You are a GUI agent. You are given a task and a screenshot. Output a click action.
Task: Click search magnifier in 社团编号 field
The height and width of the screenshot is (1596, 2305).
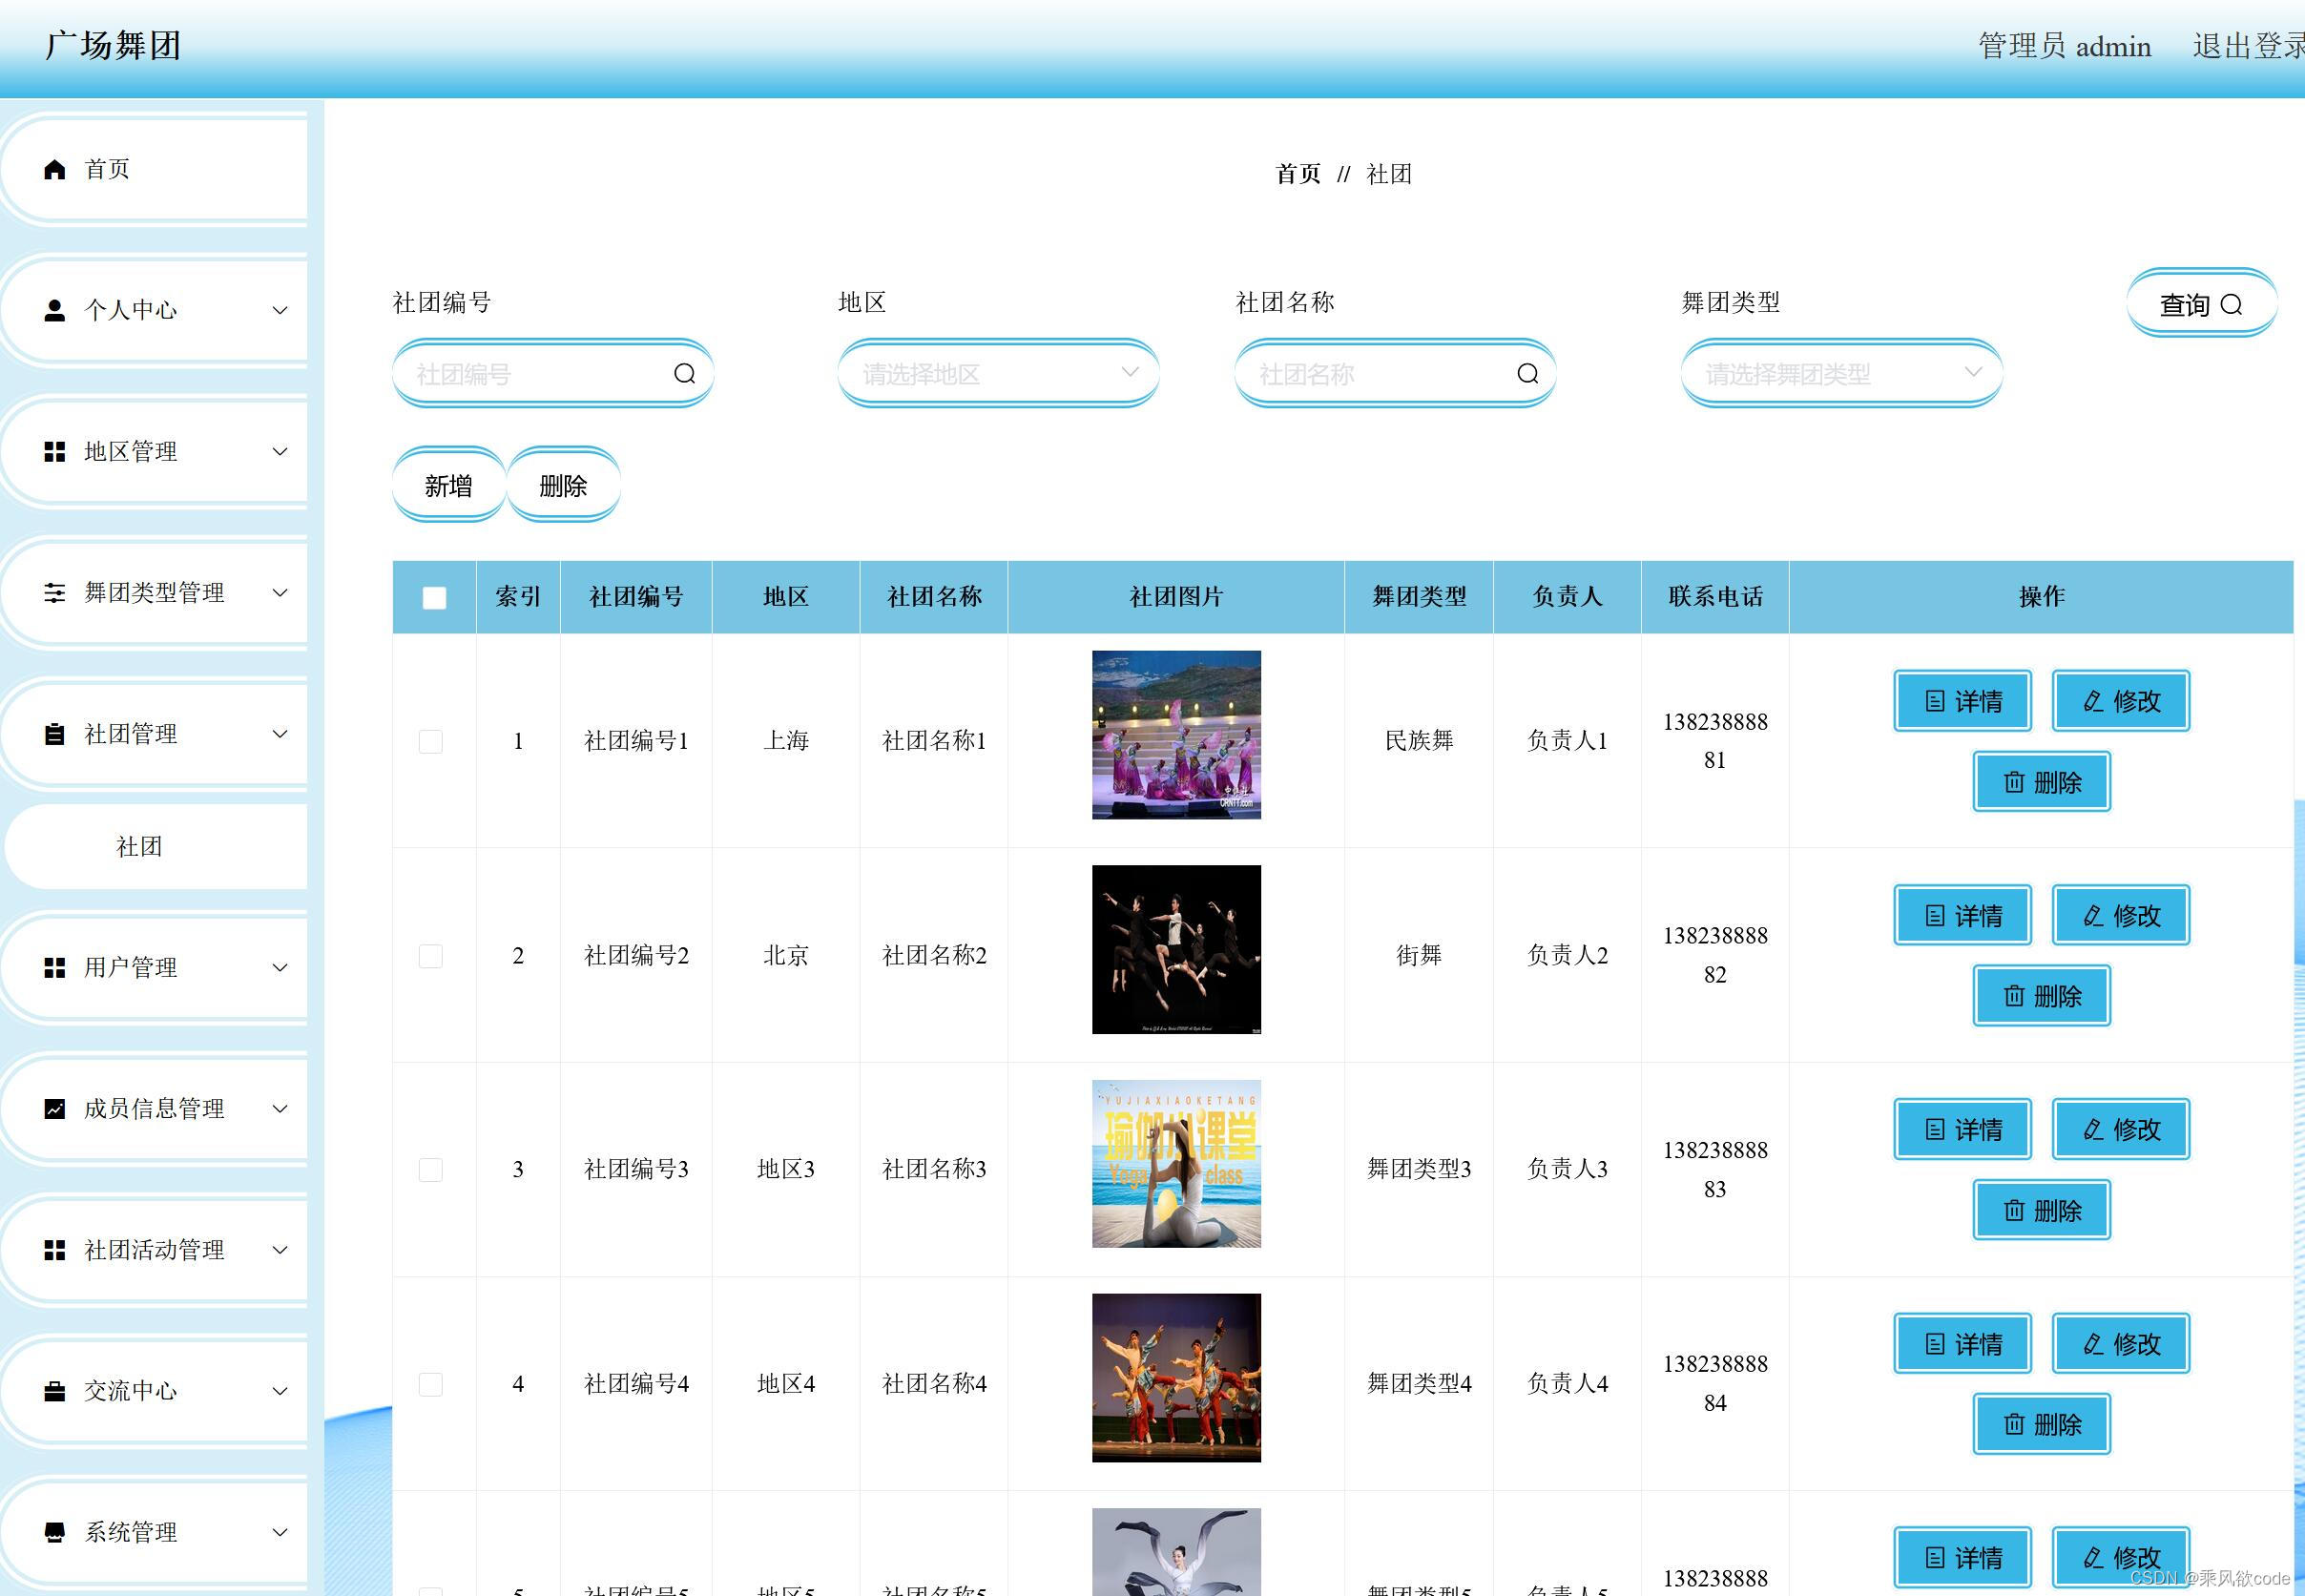pos(684,374)
